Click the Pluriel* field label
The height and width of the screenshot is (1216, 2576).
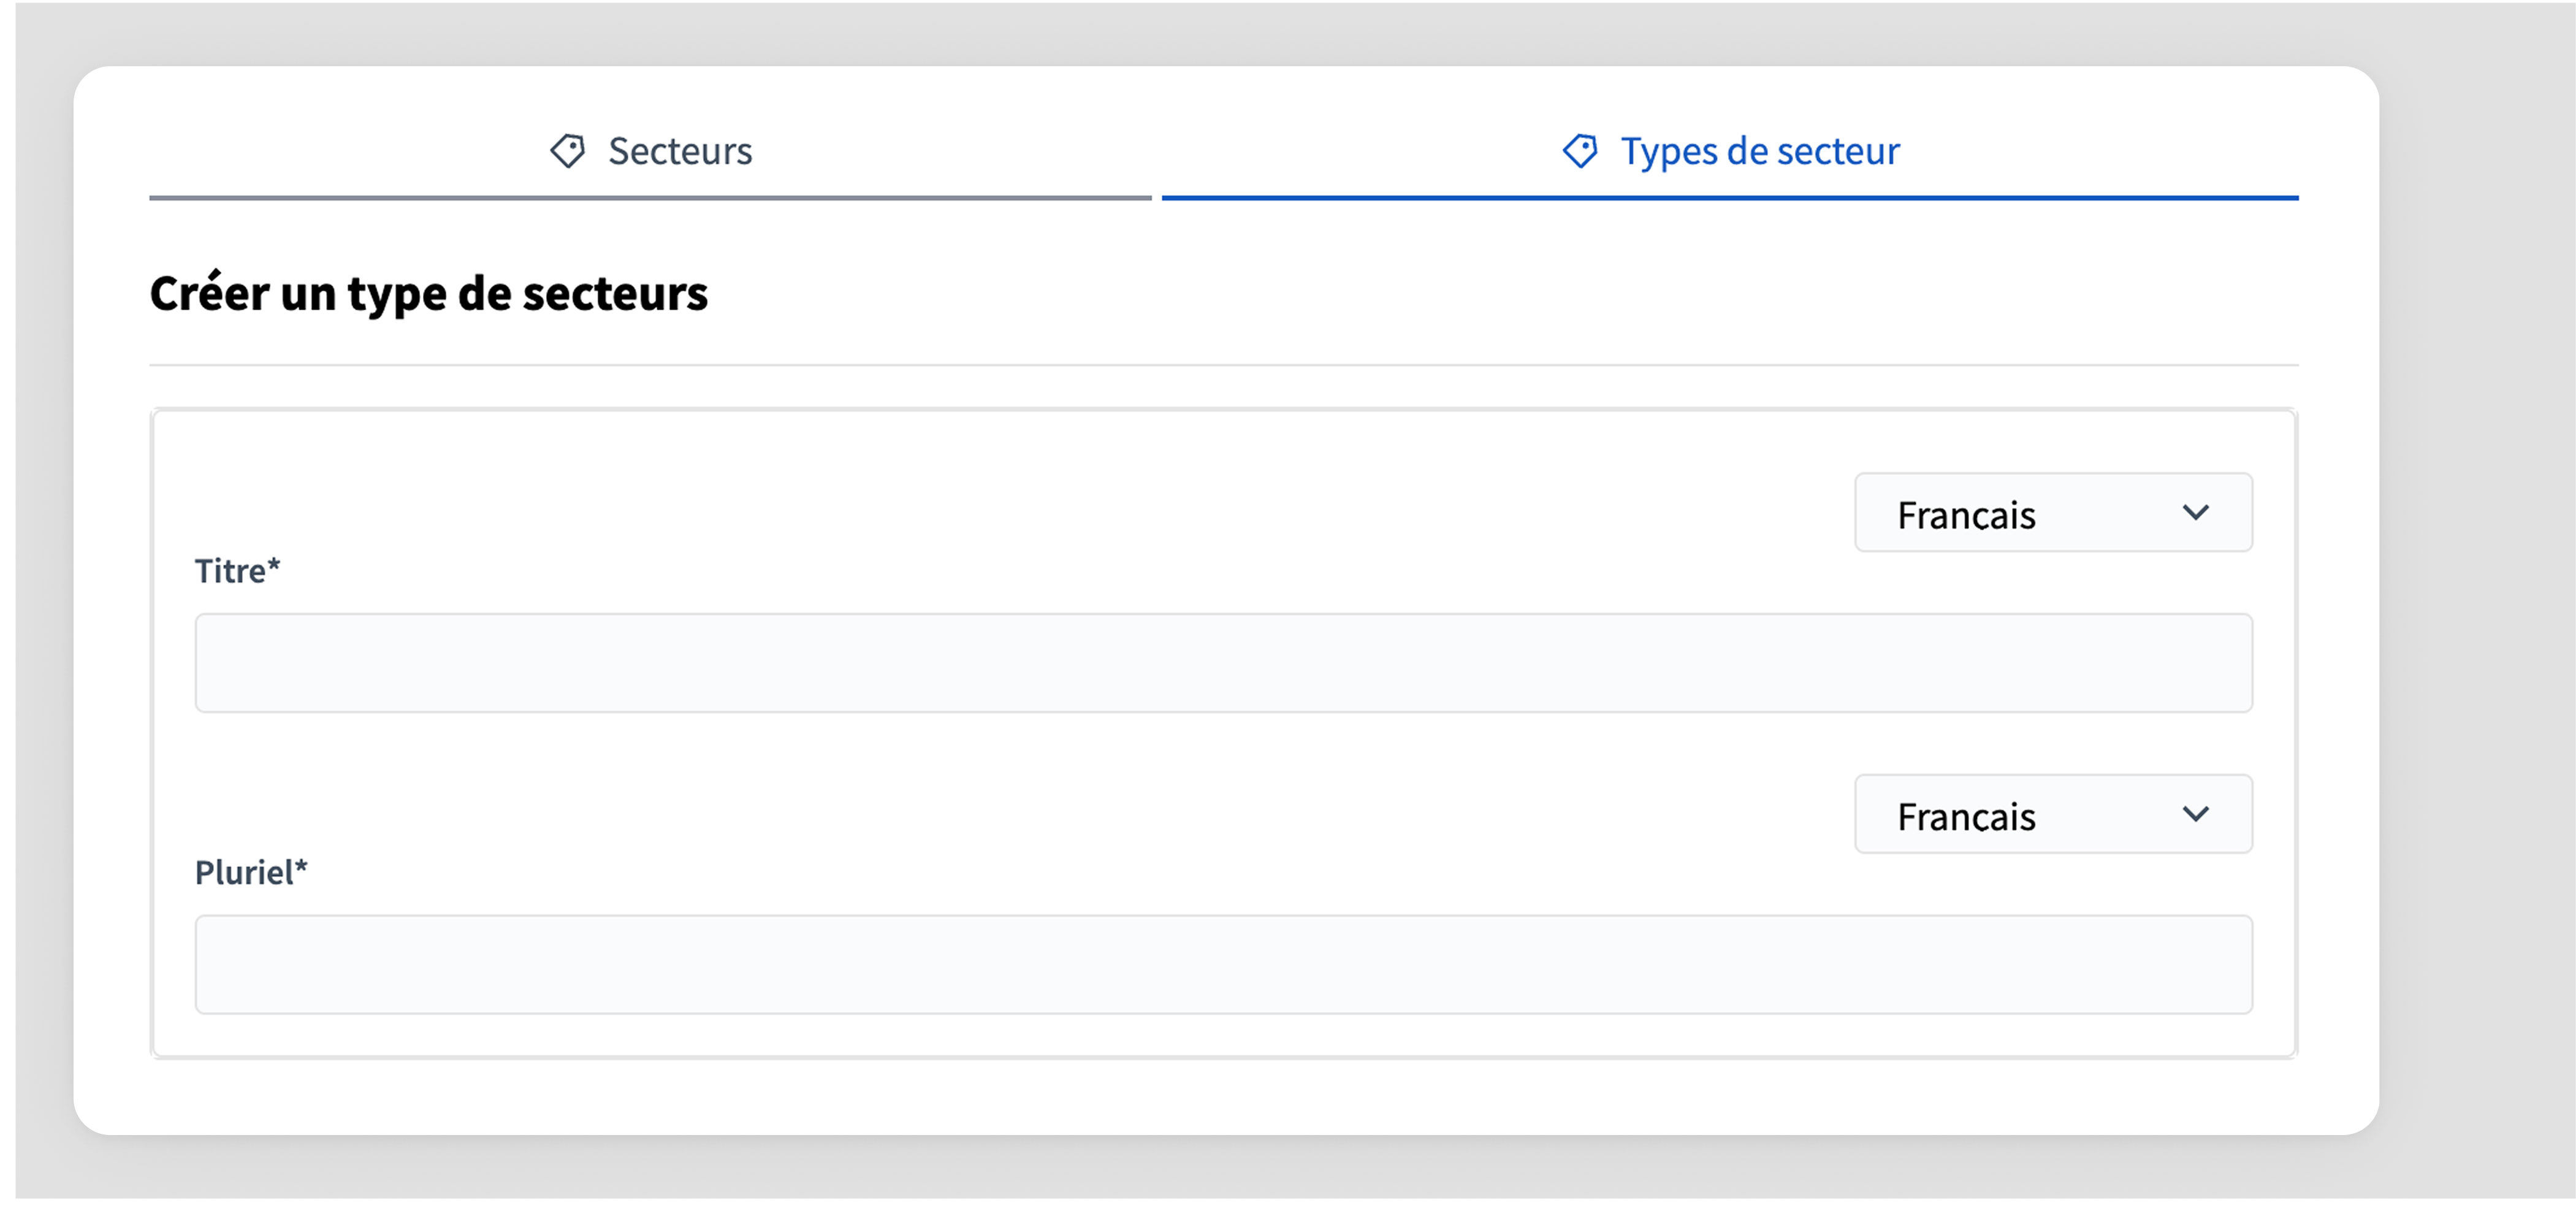click(x=251, y=872)
